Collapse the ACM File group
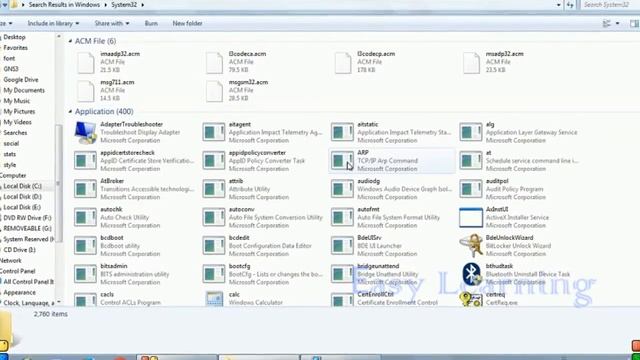 pyautogui.click(x=70, y=41)
